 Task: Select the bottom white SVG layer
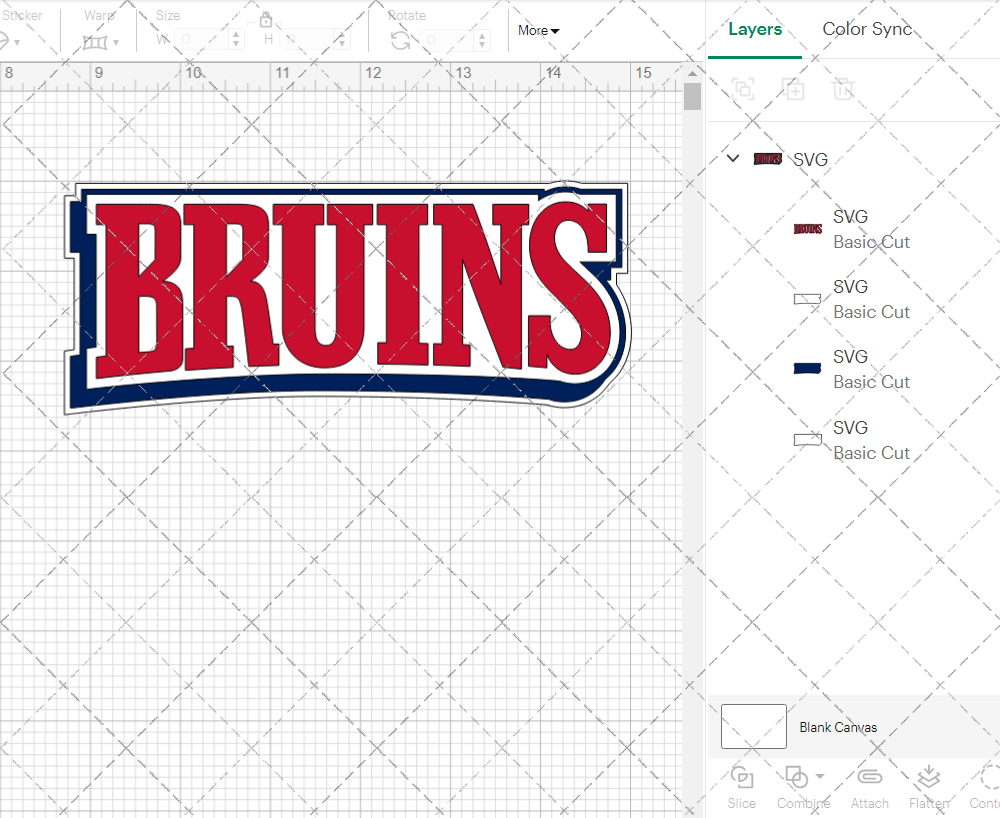pos(853,440)
